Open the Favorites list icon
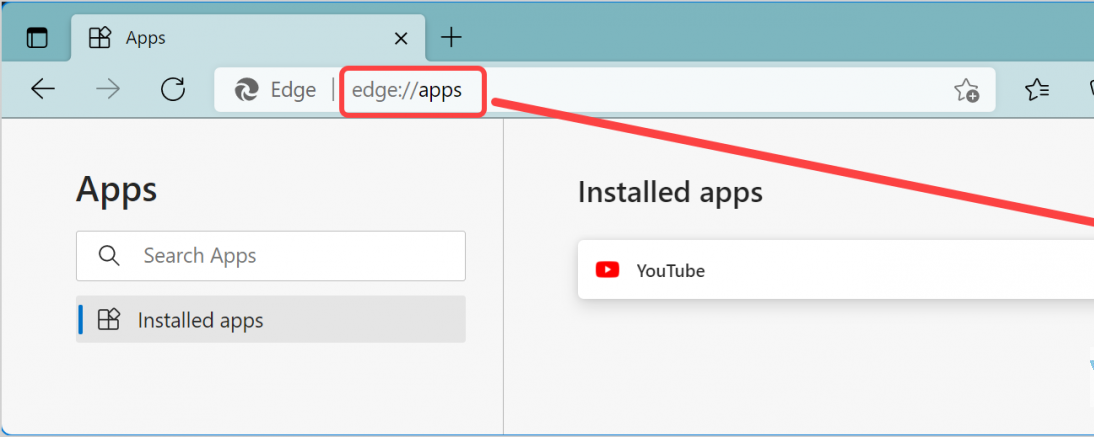Image resolution: width=1094 pixels, height=437 pixels. [x=1037, y=90]
